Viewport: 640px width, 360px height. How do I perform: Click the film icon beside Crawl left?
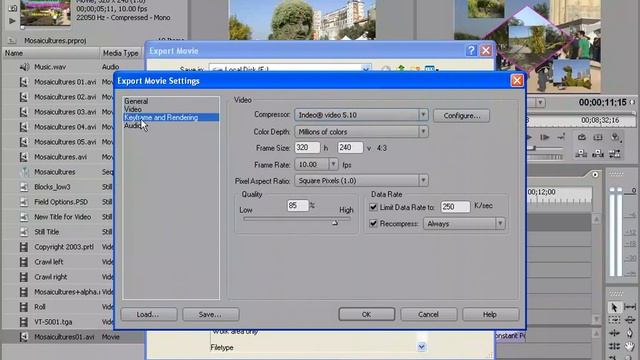pyautogui.click(x=24, y=262)
